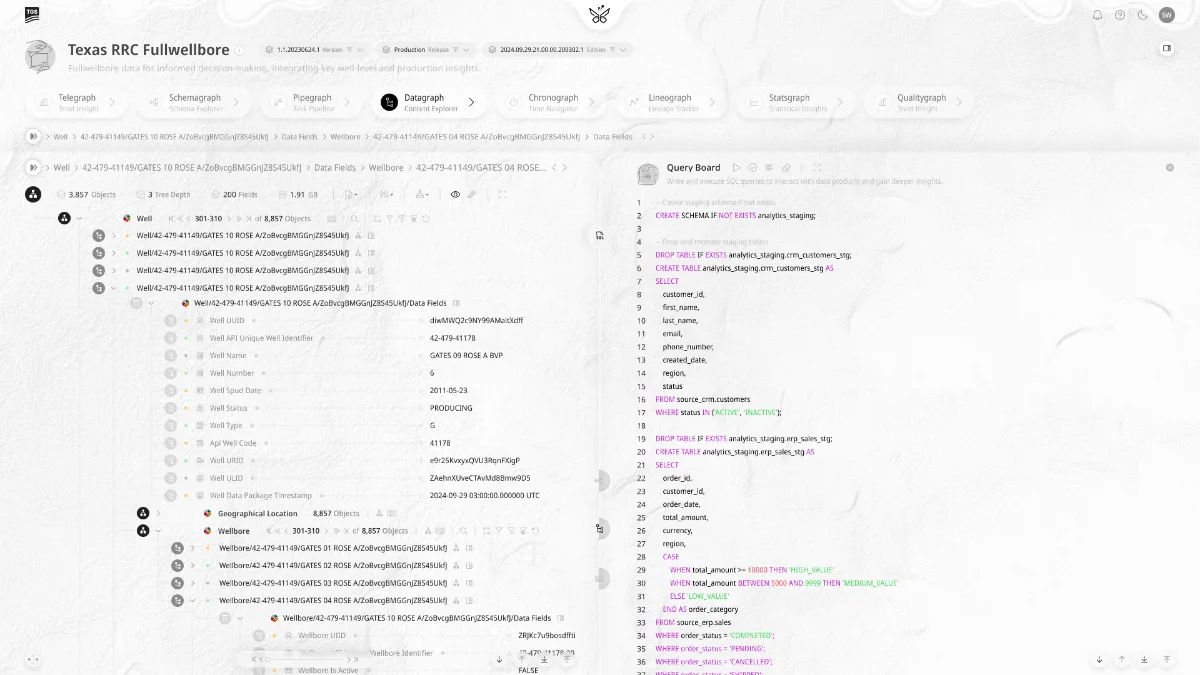
Task: Open the Edition dropdown
Action: click(557, 49)
